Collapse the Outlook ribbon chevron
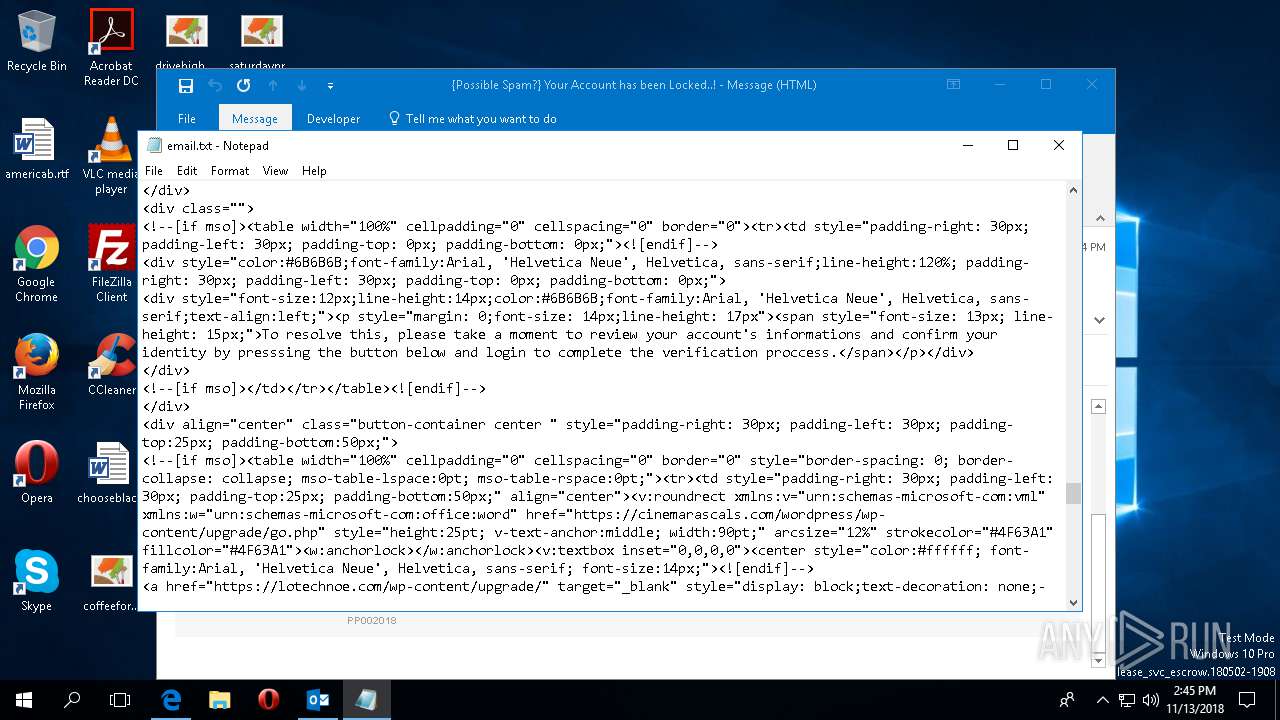The width and height of the screenshot is (1280, 720). 1098,219
